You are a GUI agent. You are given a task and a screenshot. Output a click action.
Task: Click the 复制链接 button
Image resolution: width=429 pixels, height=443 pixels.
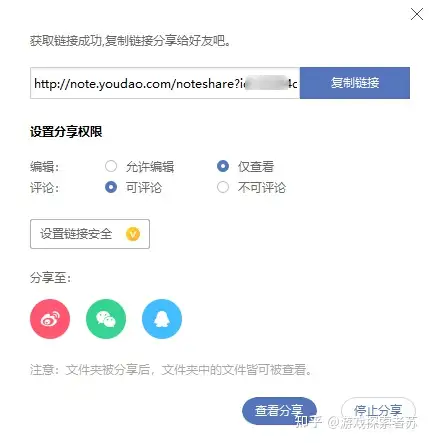pos(355,83)
